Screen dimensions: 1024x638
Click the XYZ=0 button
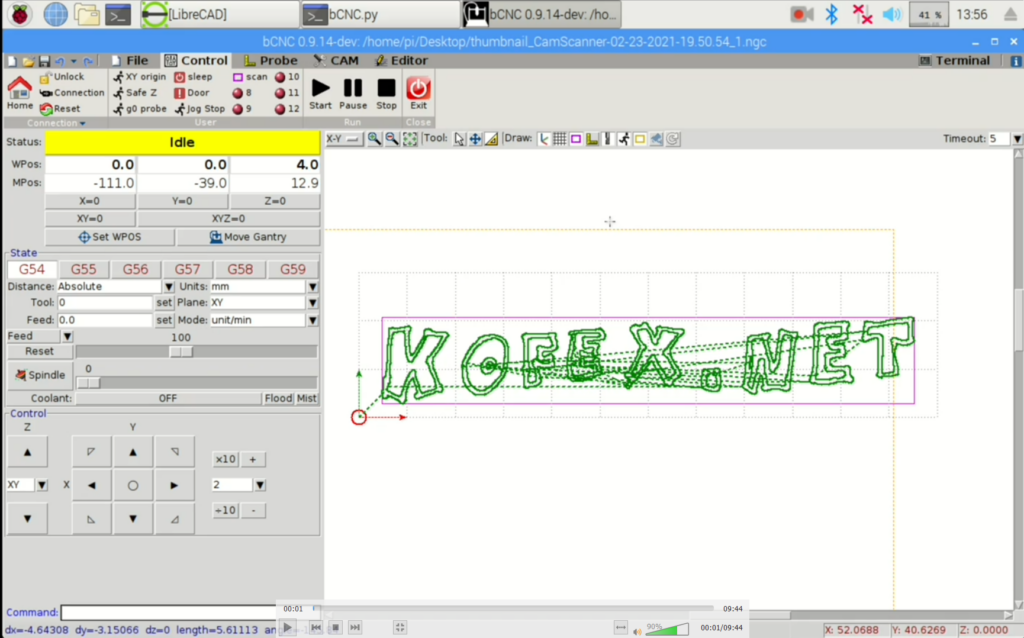point(229,219)
